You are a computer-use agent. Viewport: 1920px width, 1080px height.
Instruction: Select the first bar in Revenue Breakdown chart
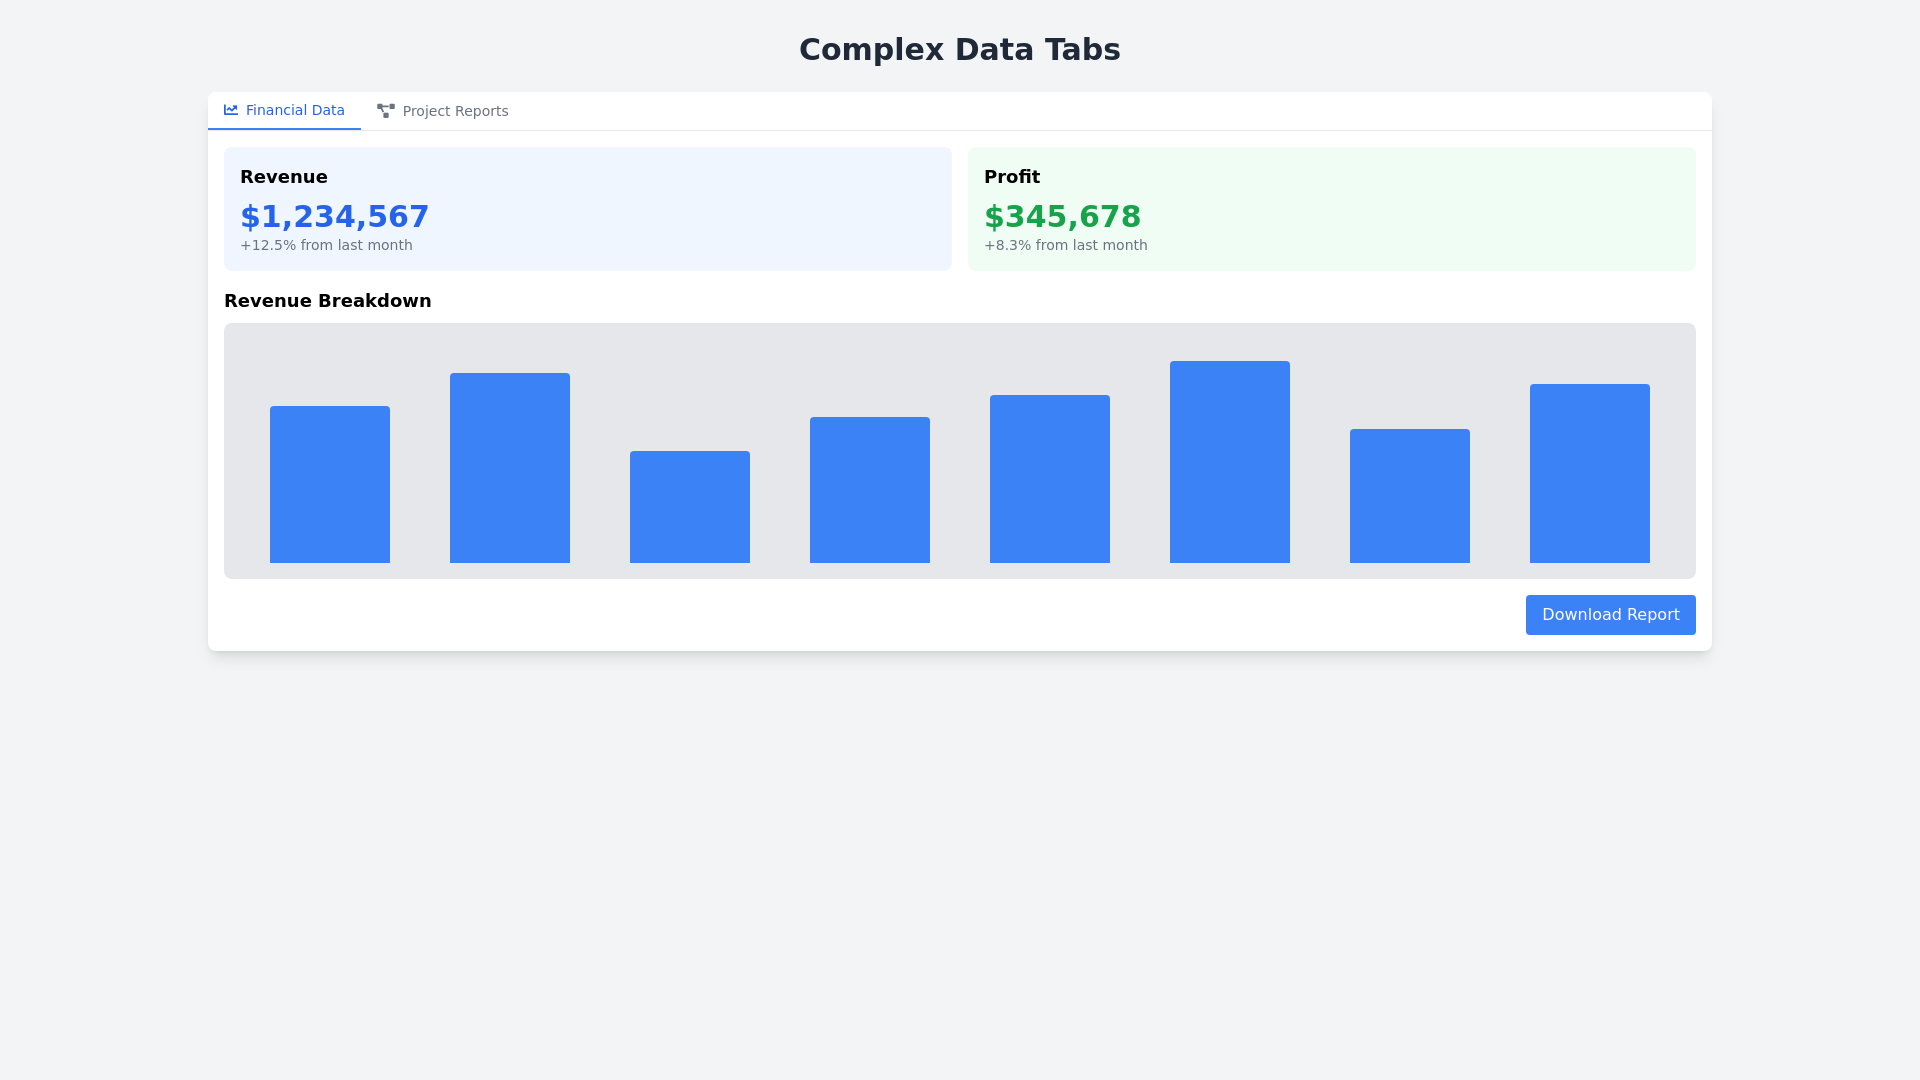click(329, 483)
